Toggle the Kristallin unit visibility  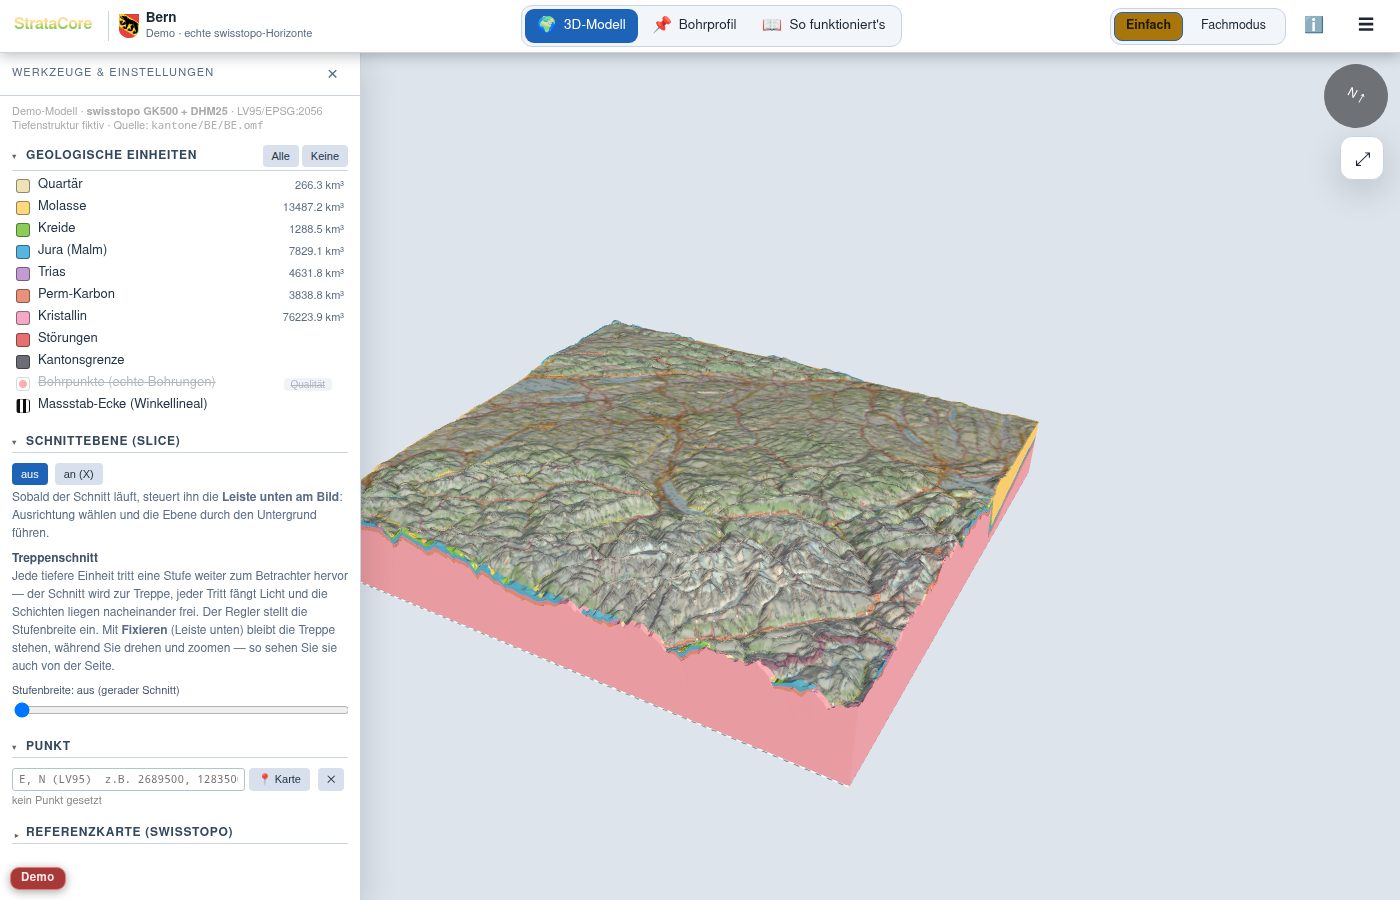click(23, 317)
